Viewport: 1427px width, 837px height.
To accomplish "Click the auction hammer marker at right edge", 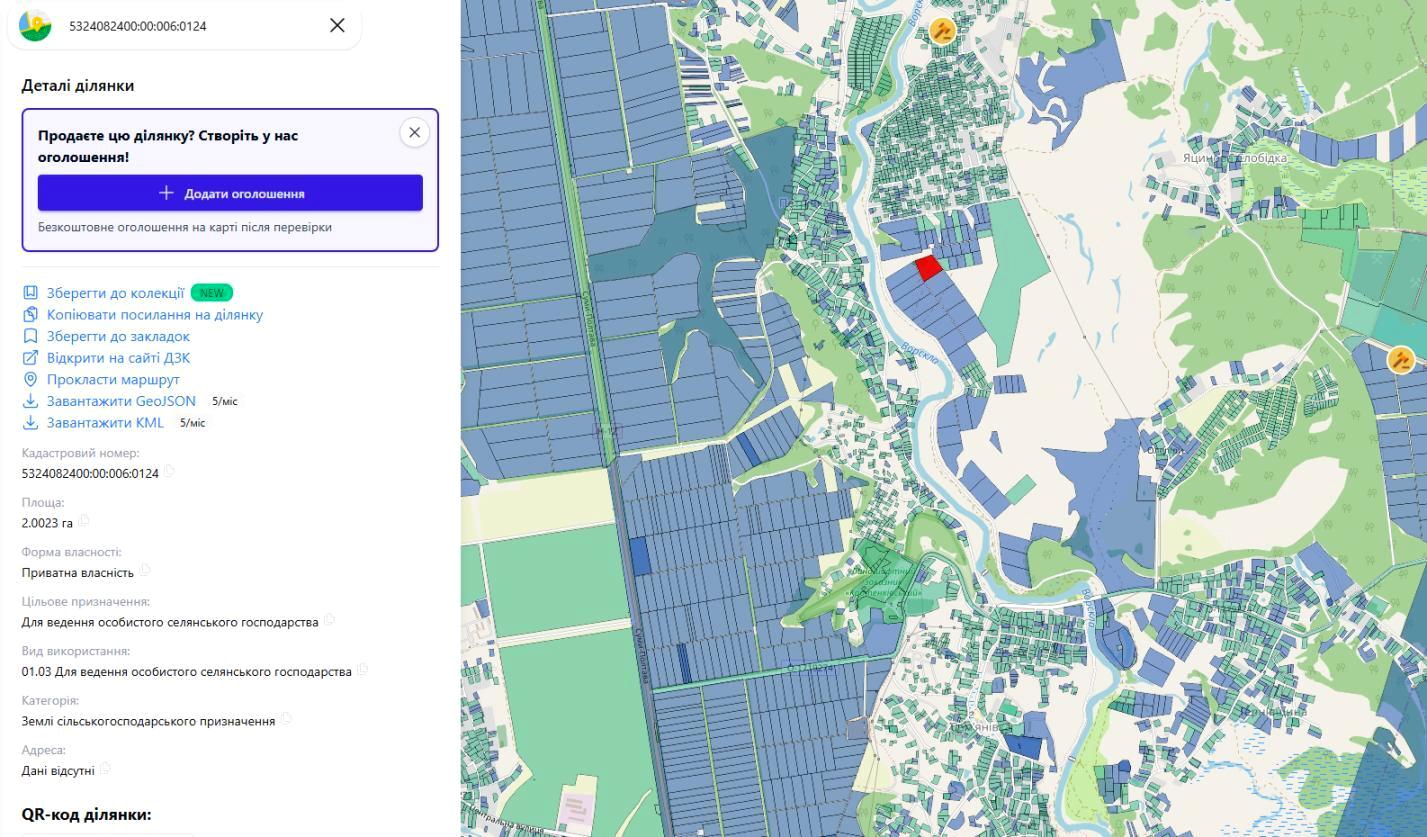I will tap(1401, 359).
